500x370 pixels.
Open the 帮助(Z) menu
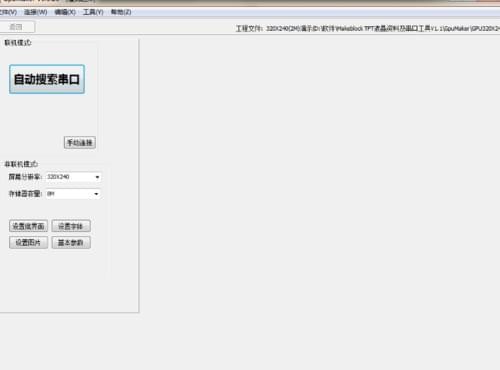121,12
